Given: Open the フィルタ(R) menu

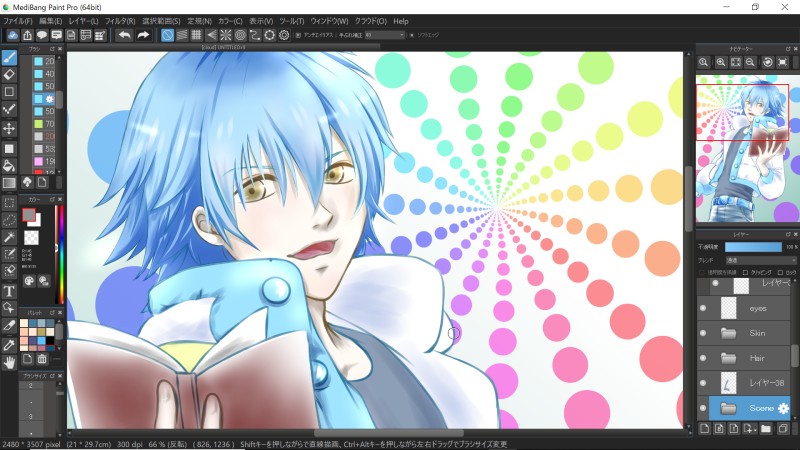Looking at the screenshot, I should (x=120, y=21).
